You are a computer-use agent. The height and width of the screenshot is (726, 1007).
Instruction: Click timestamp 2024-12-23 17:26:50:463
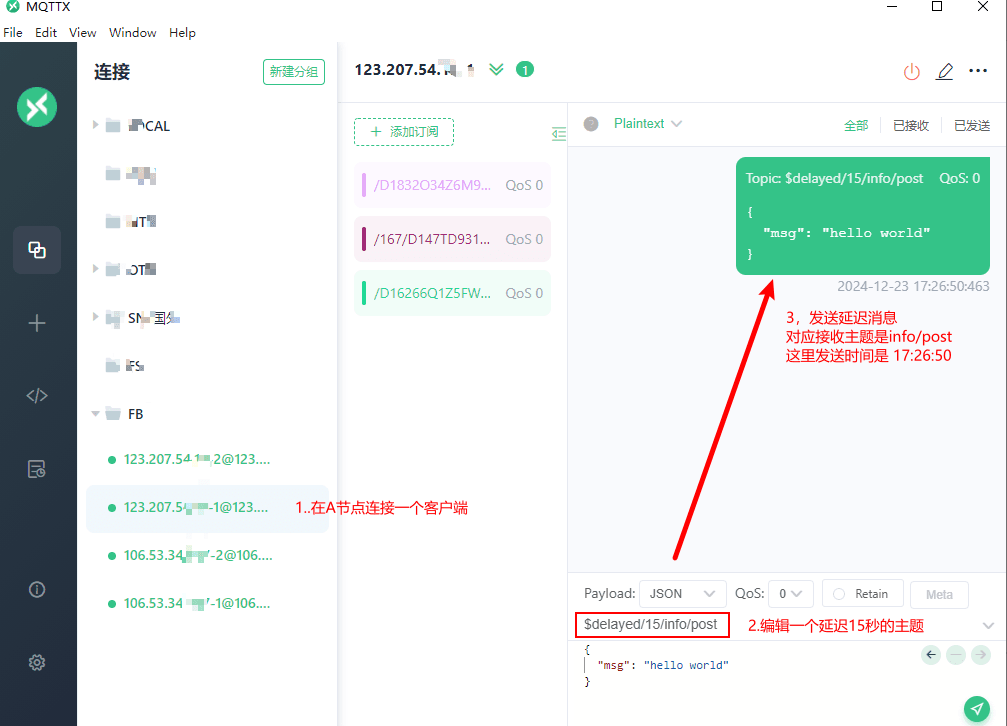click(x=913, y=287)
